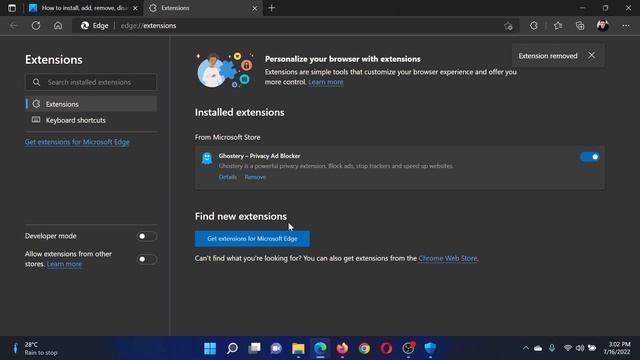Open Task View from taskbar

click(254, 348)
